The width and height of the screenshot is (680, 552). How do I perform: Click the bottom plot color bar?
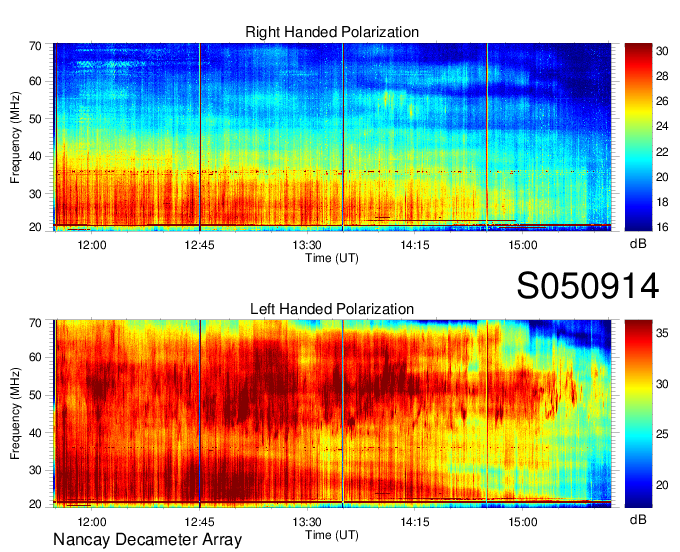pyautogui.click(x=638, y=414)
